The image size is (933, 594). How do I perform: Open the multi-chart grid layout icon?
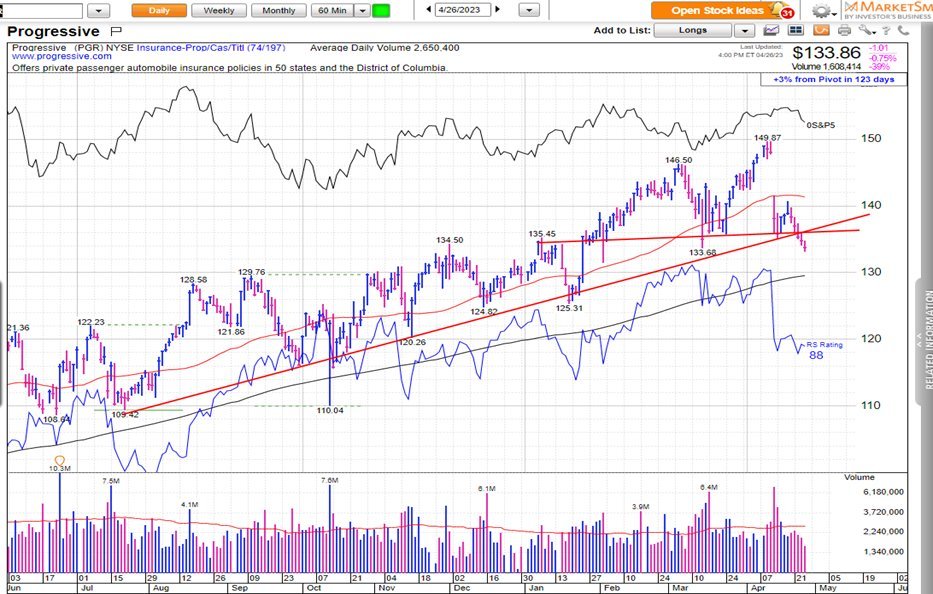tap(796, 30)
